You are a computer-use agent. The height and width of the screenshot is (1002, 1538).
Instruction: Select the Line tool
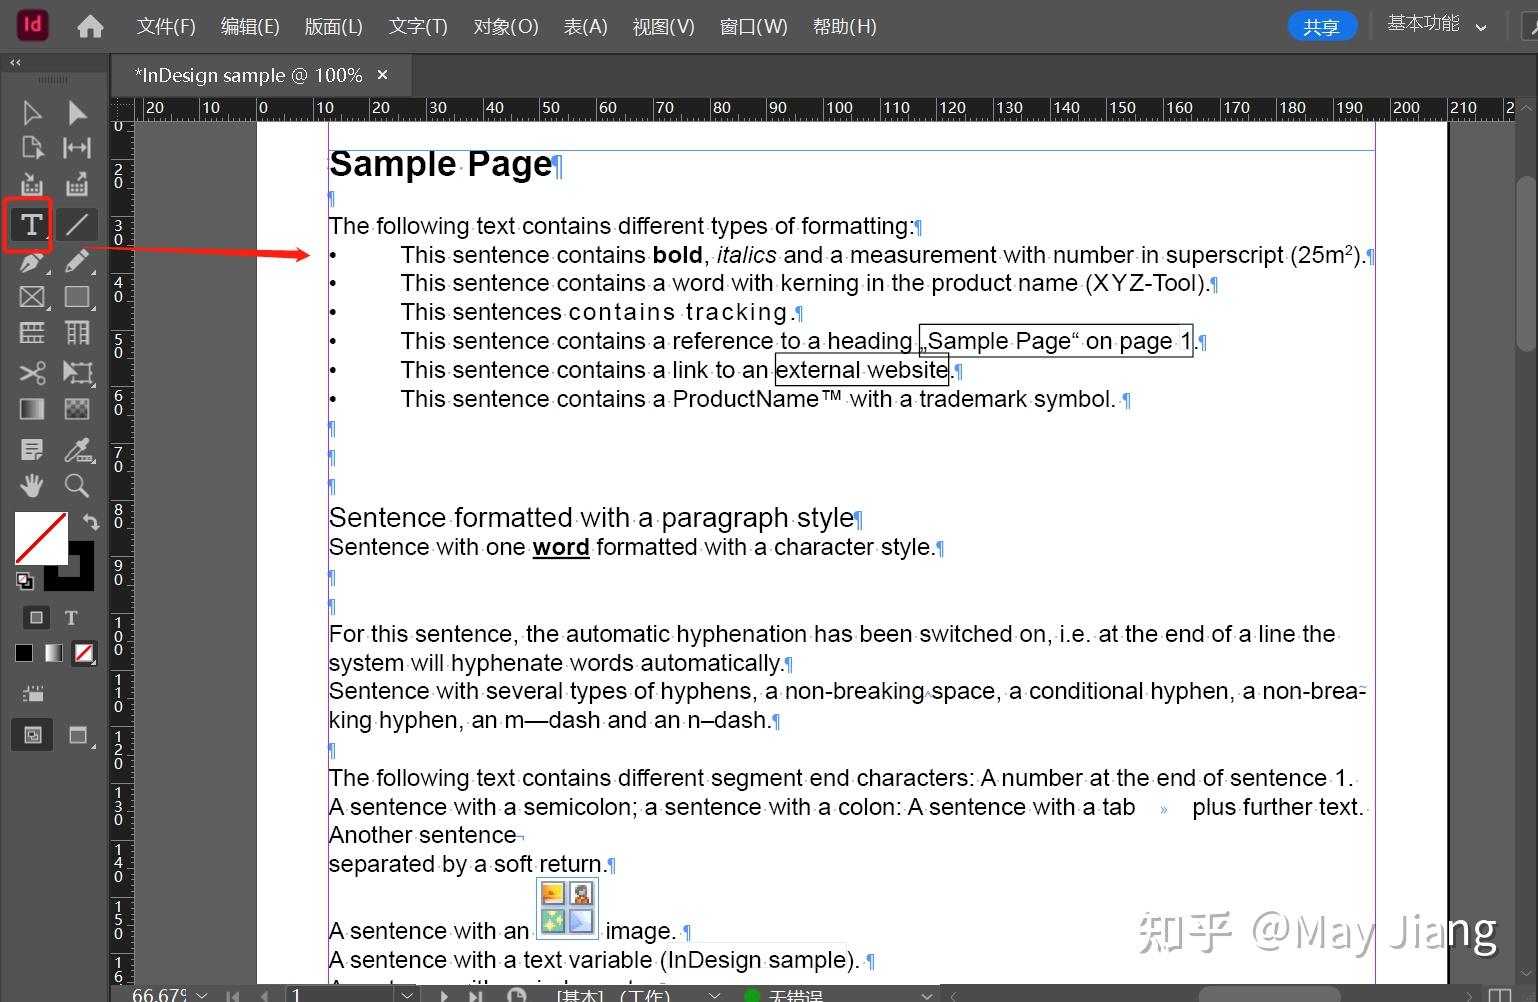(77, 224)
